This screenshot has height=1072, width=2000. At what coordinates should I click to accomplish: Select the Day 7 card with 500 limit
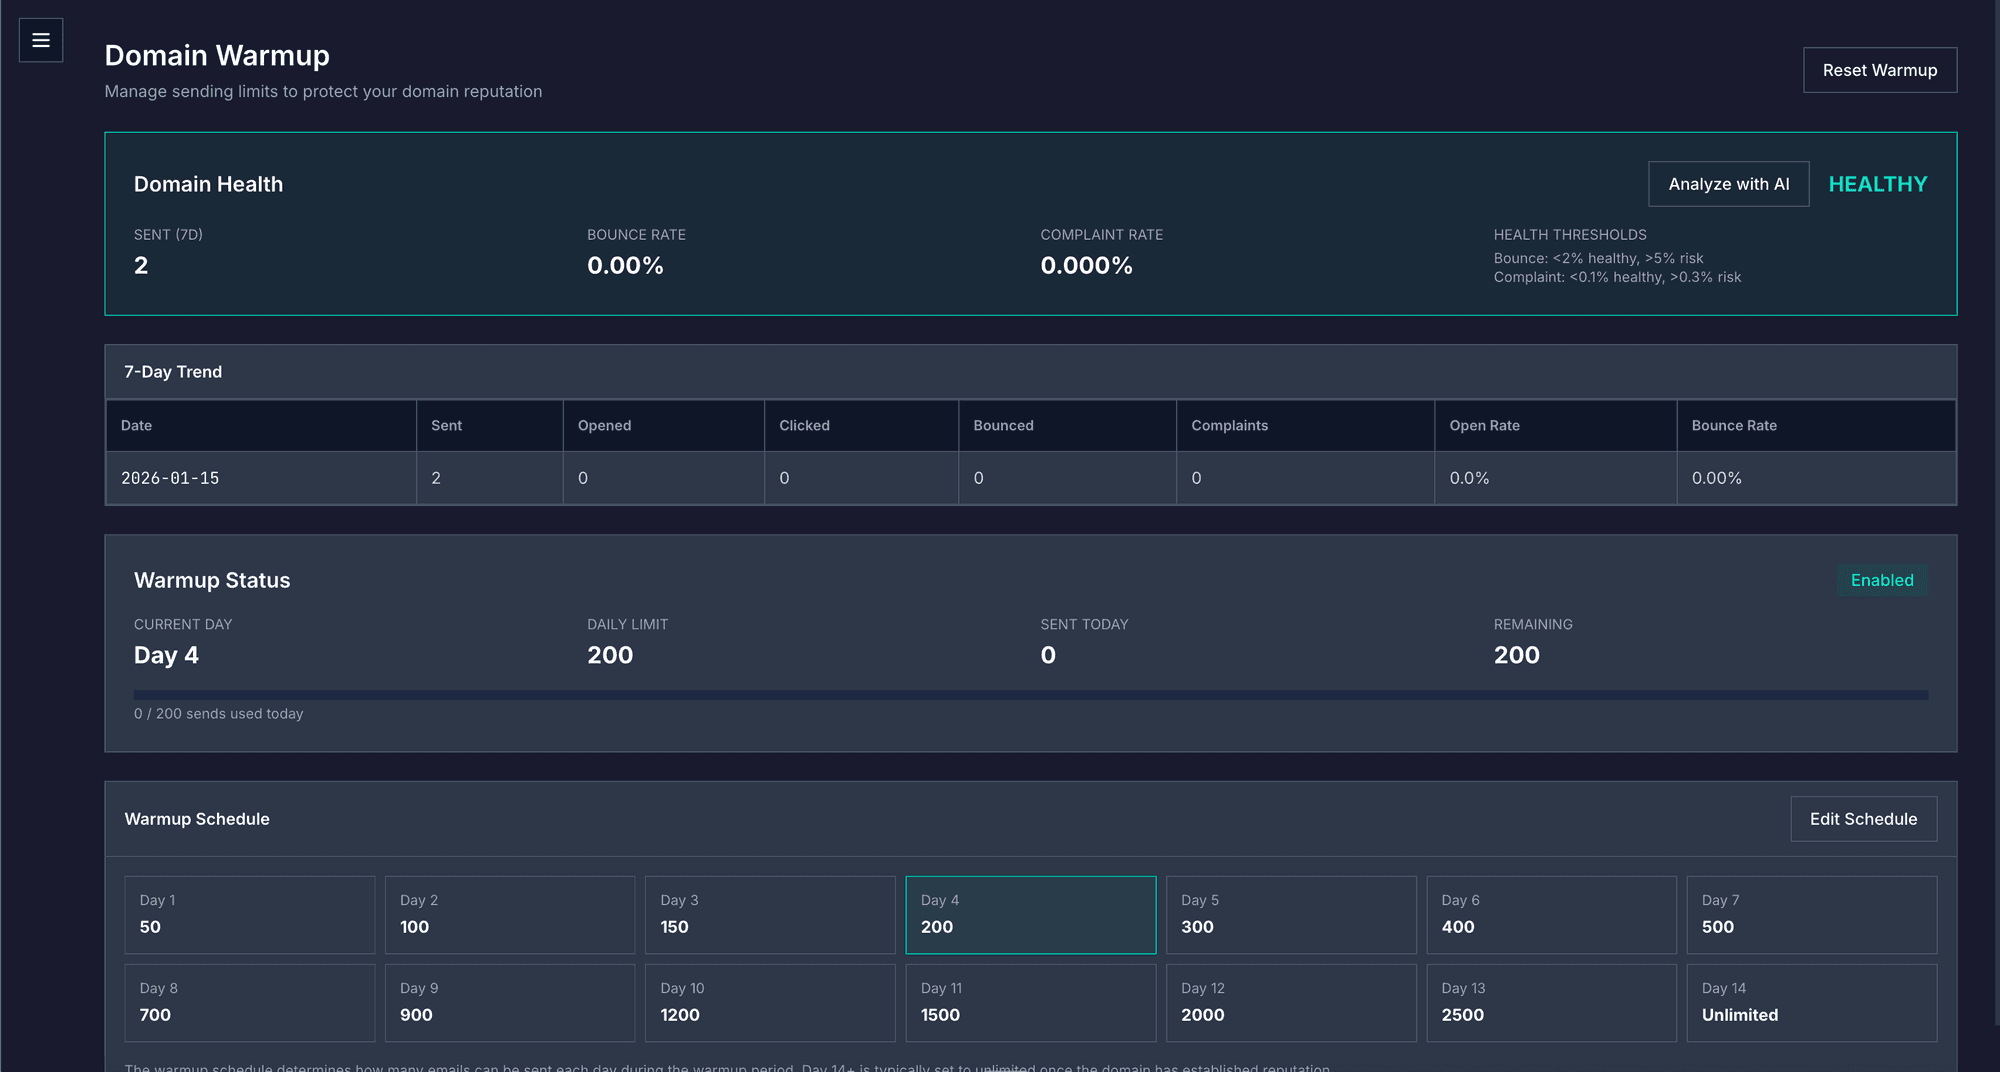coord(1812,914)
